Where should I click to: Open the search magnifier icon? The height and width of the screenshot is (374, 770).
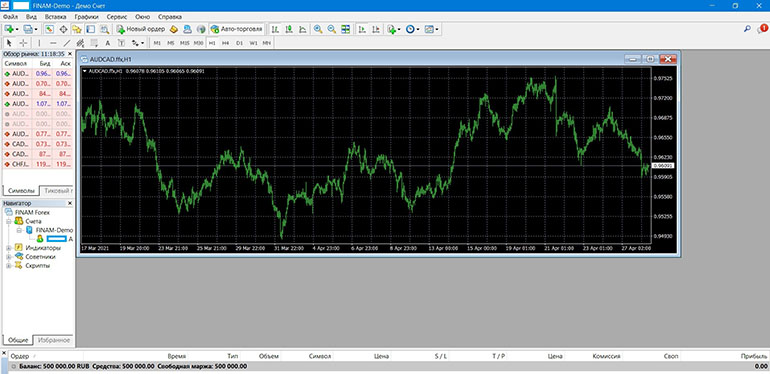tap(747, 29)
